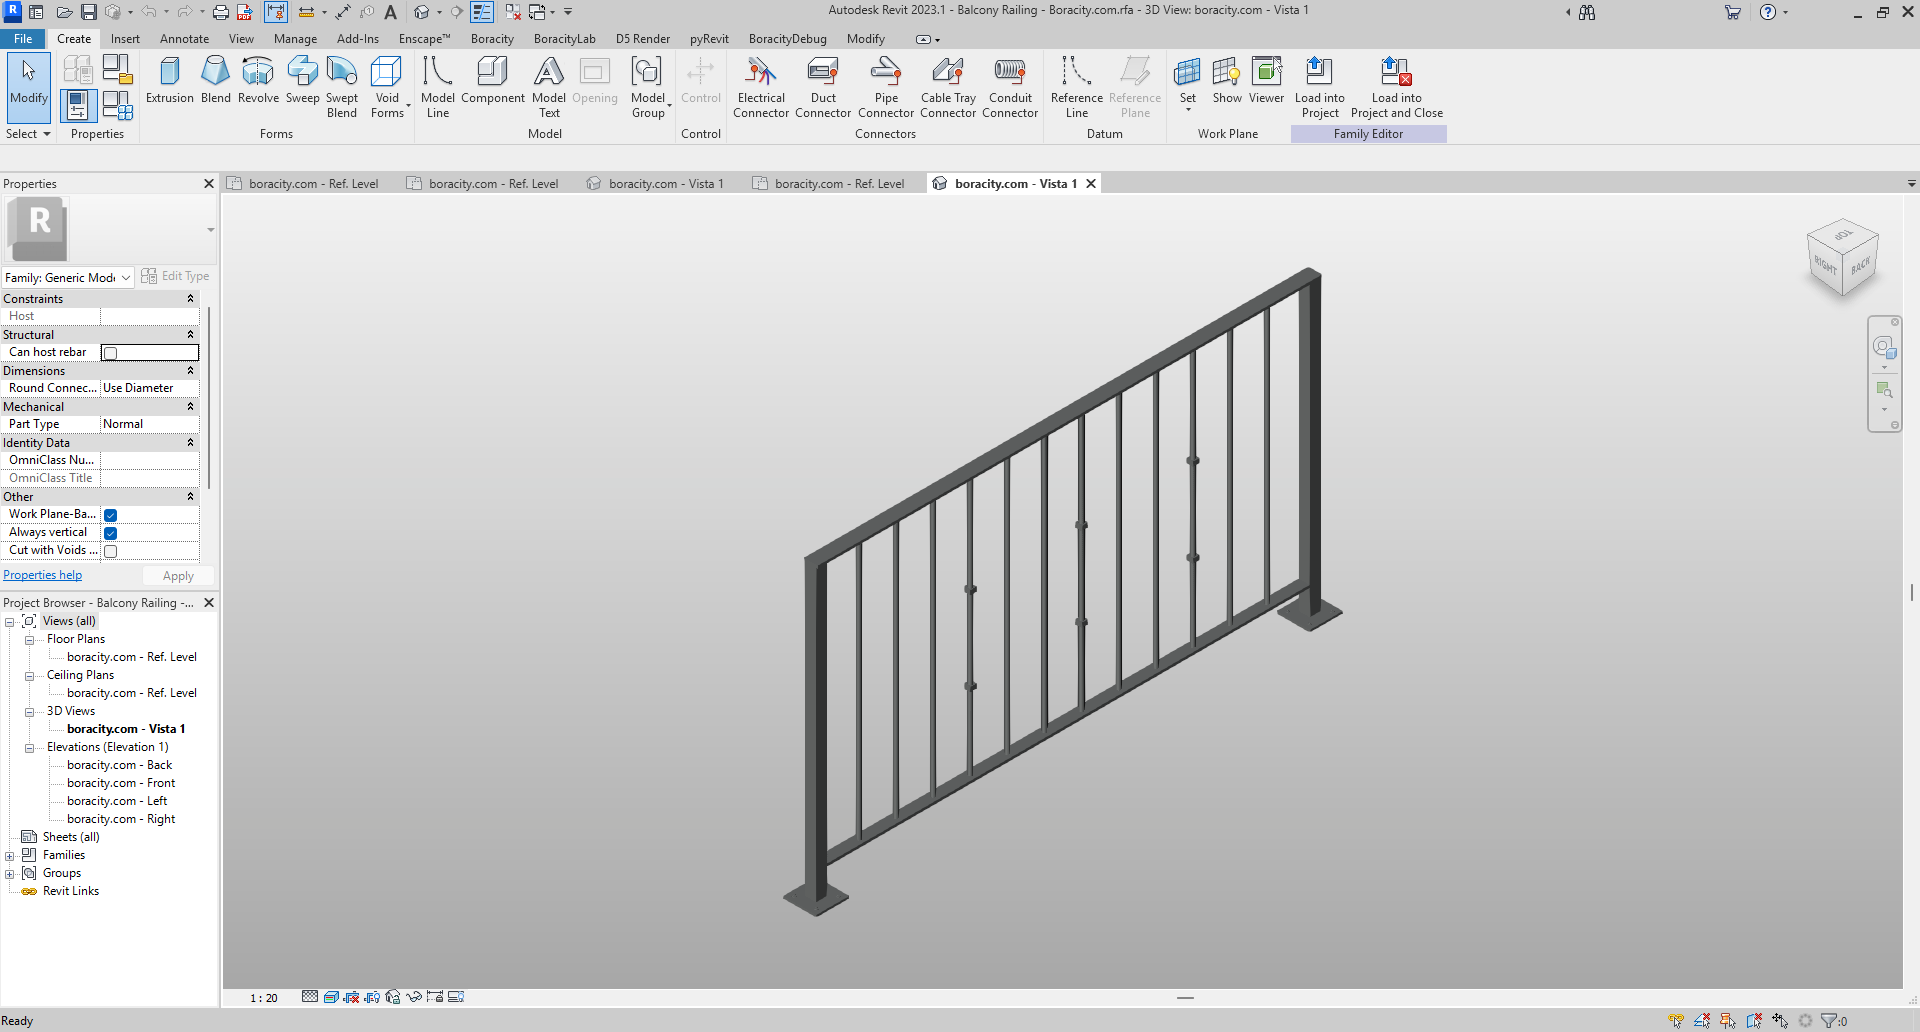
Task: Open the Manage ribbon tab
Action: point(296,39)
